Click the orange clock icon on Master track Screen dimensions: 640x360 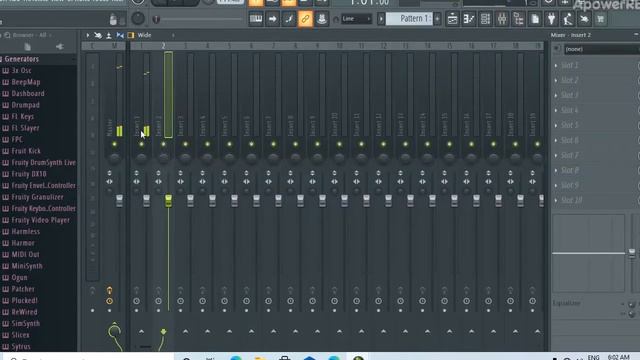tap(109, 301)
